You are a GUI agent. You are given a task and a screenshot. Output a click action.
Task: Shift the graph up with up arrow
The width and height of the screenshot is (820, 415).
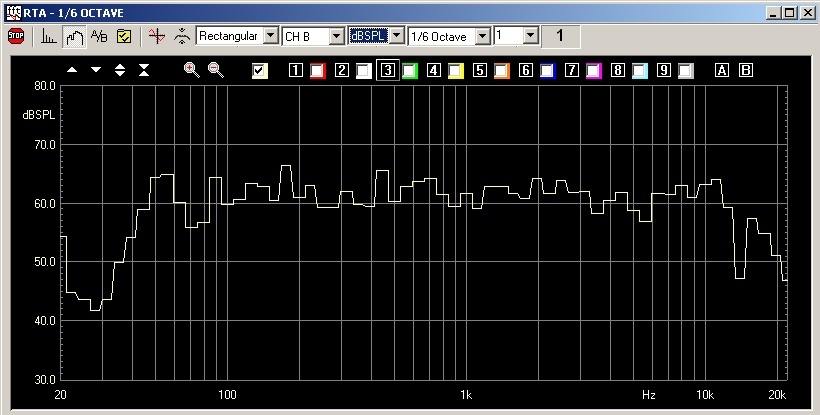click(x=72, y=70)
